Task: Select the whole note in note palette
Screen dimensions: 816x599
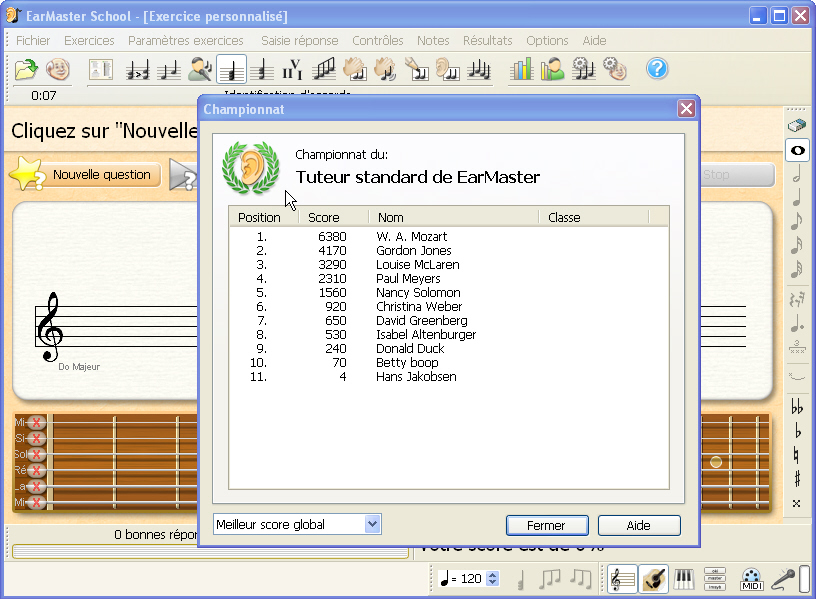Action: click(797, 150)
